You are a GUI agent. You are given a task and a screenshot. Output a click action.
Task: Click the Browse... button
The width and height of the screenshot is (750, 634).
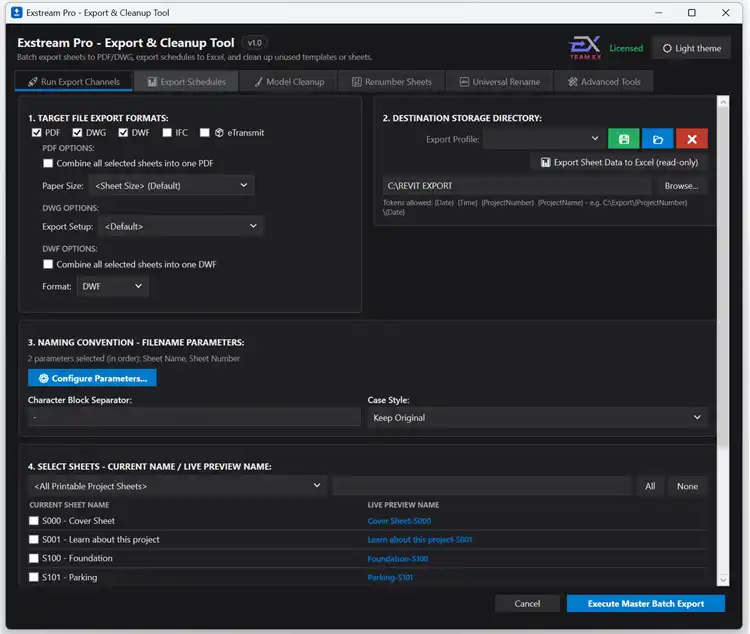681,186
